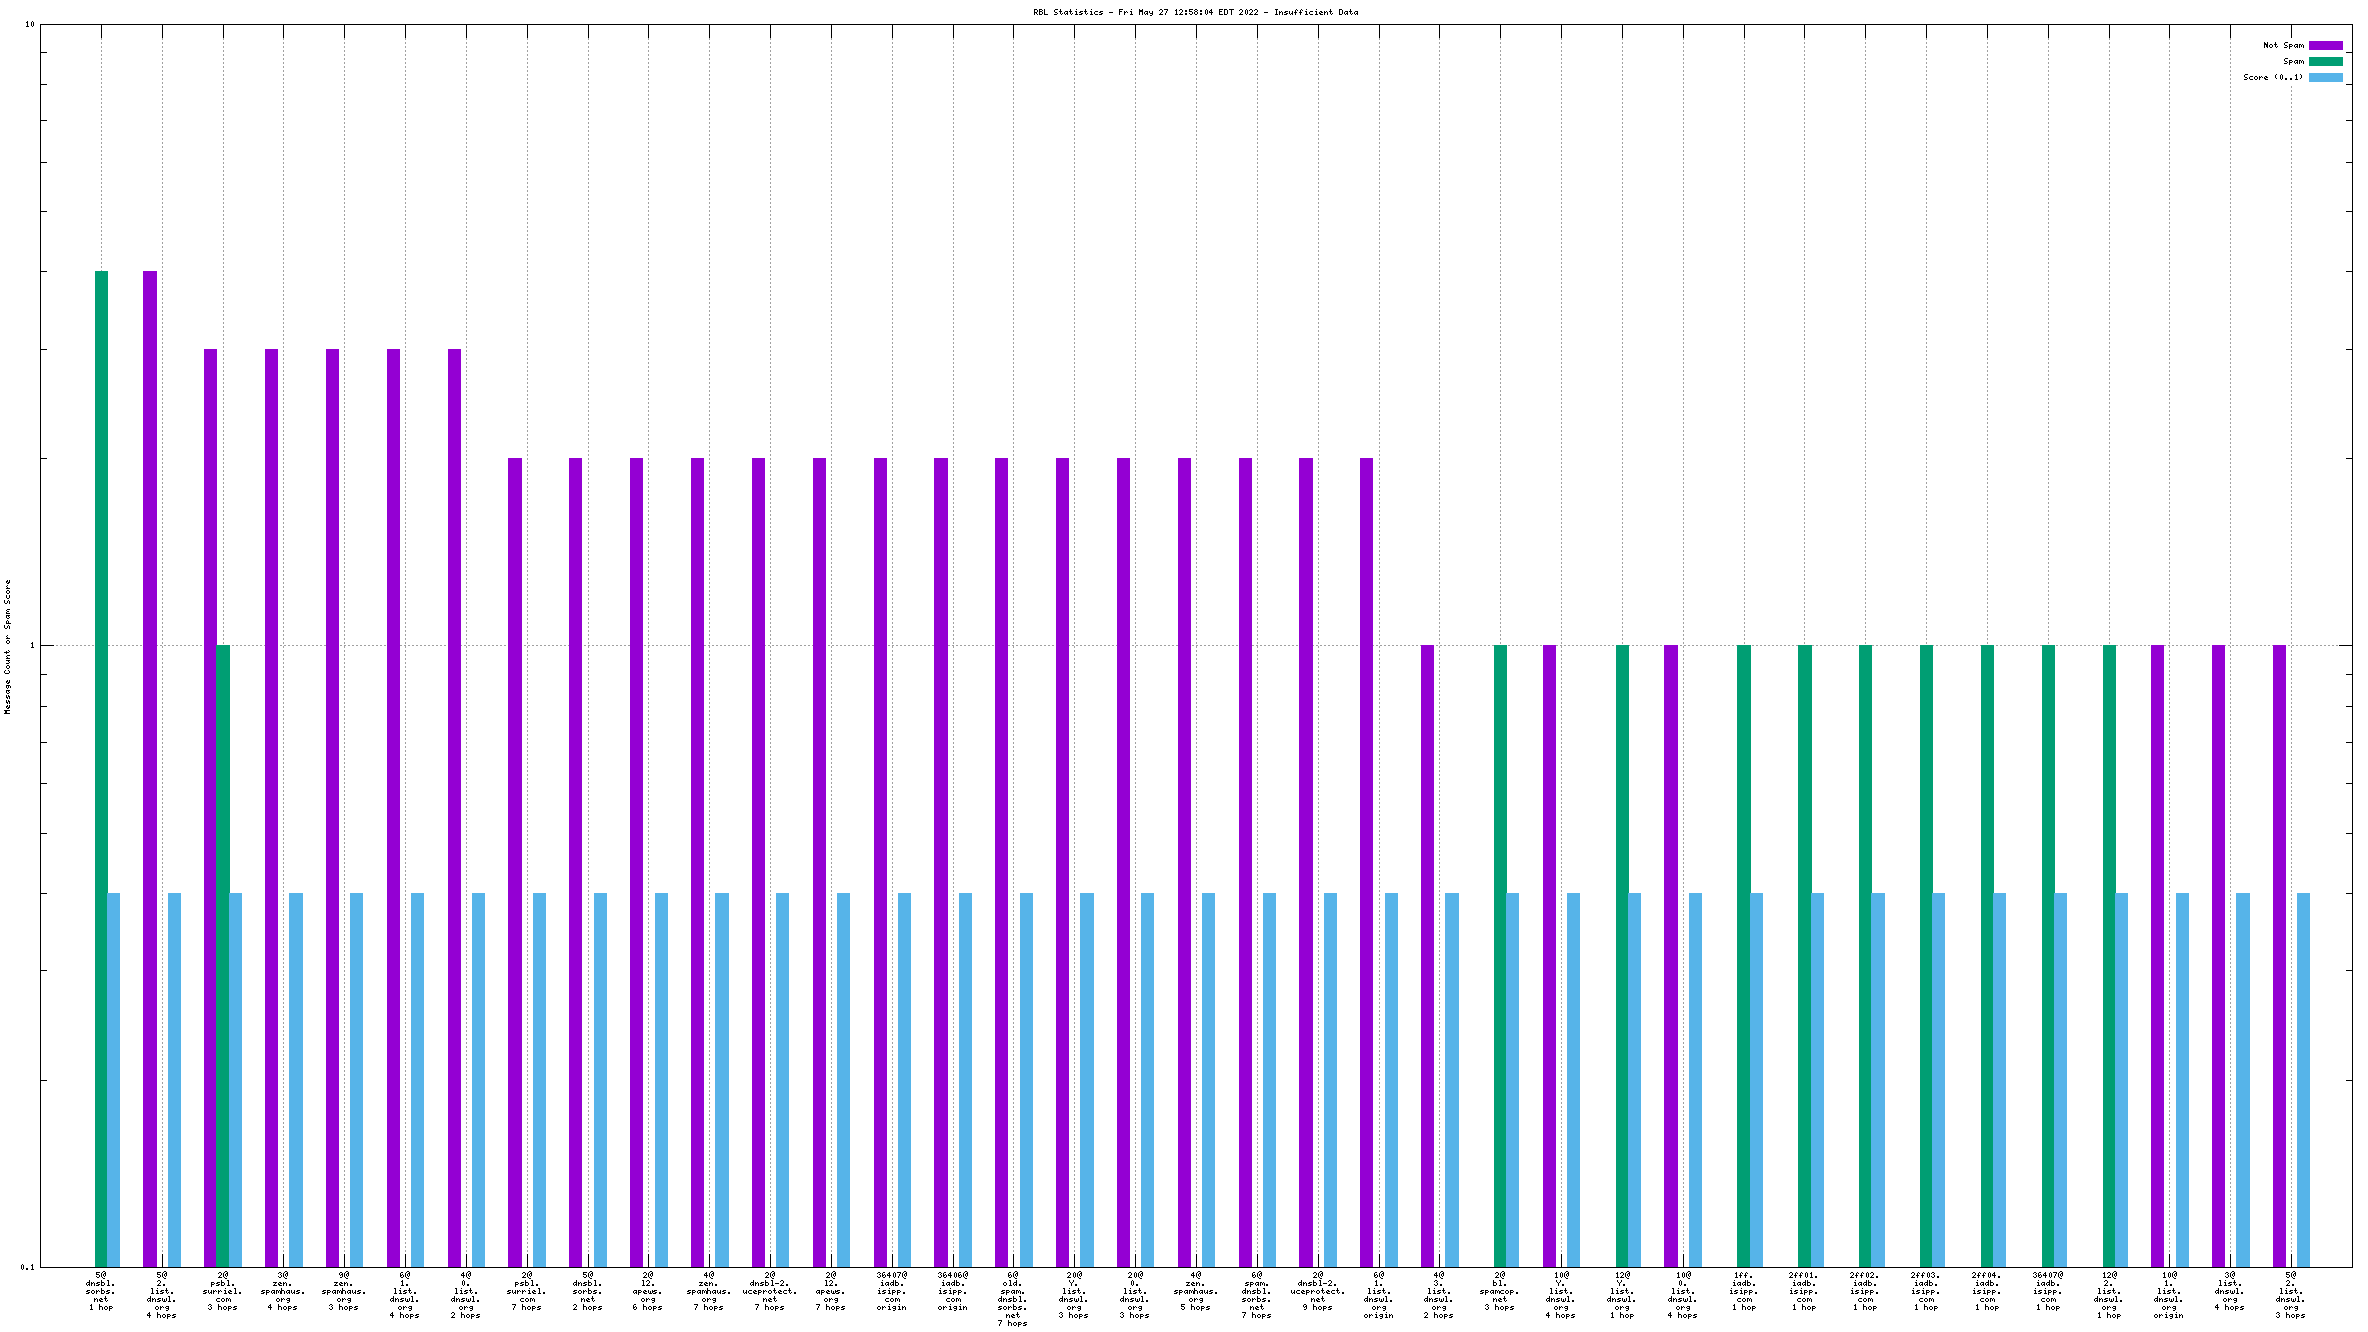Click the green Spam legend swatch
2368x1332 pixels.
(2325, 61)
